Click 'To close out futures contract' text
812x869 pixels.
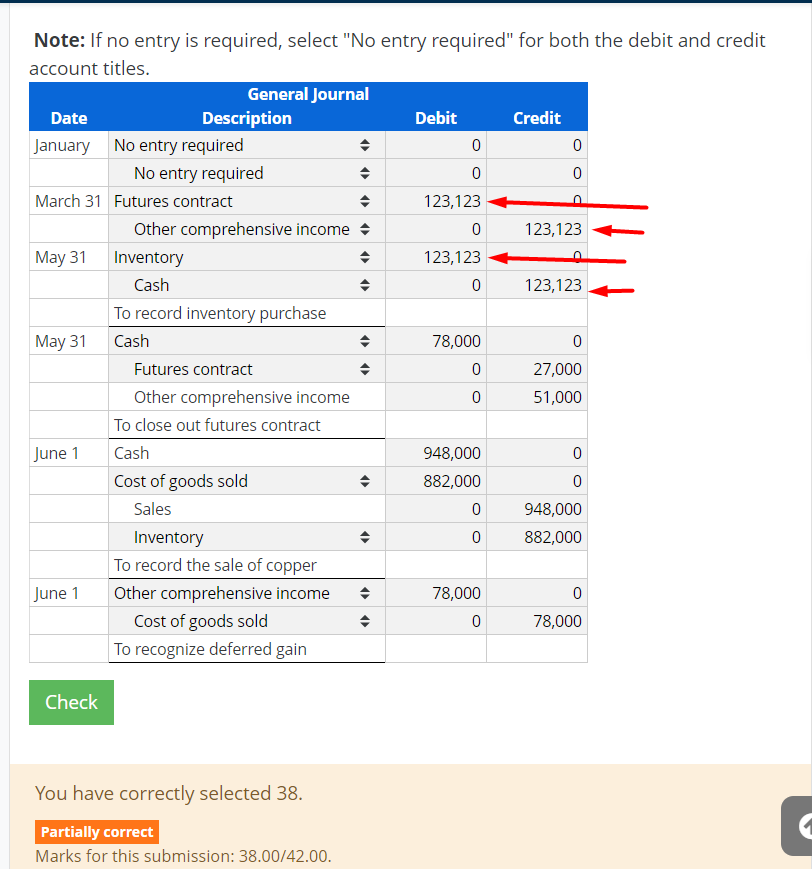(x=217, y=425)
